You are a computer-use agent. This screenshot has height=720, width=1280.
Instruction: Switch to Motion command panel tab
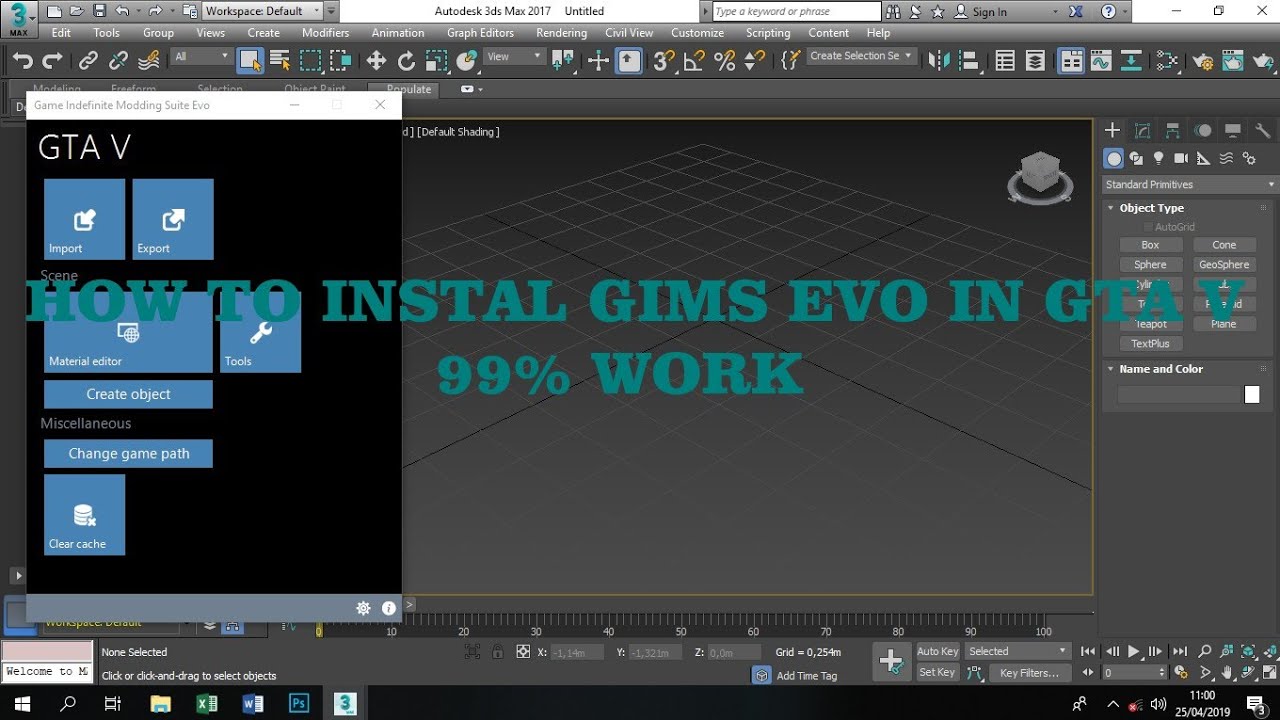1203,131
